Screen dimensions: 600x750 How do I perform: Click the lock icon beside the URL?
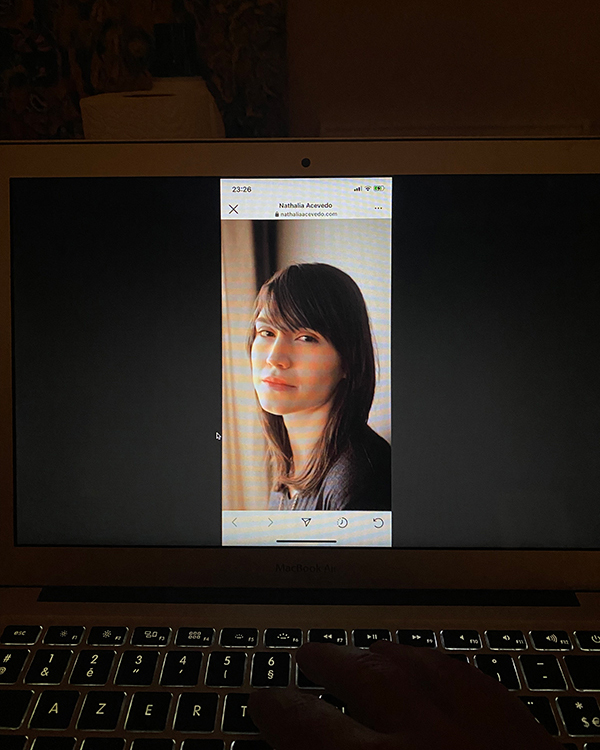276,214
